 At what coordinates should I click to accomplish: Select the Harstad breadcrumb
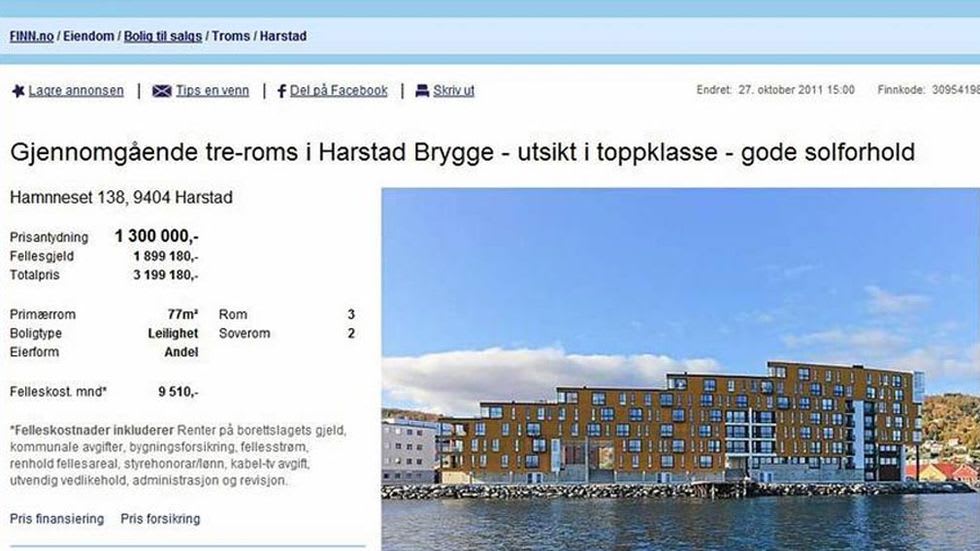[283, 36]
